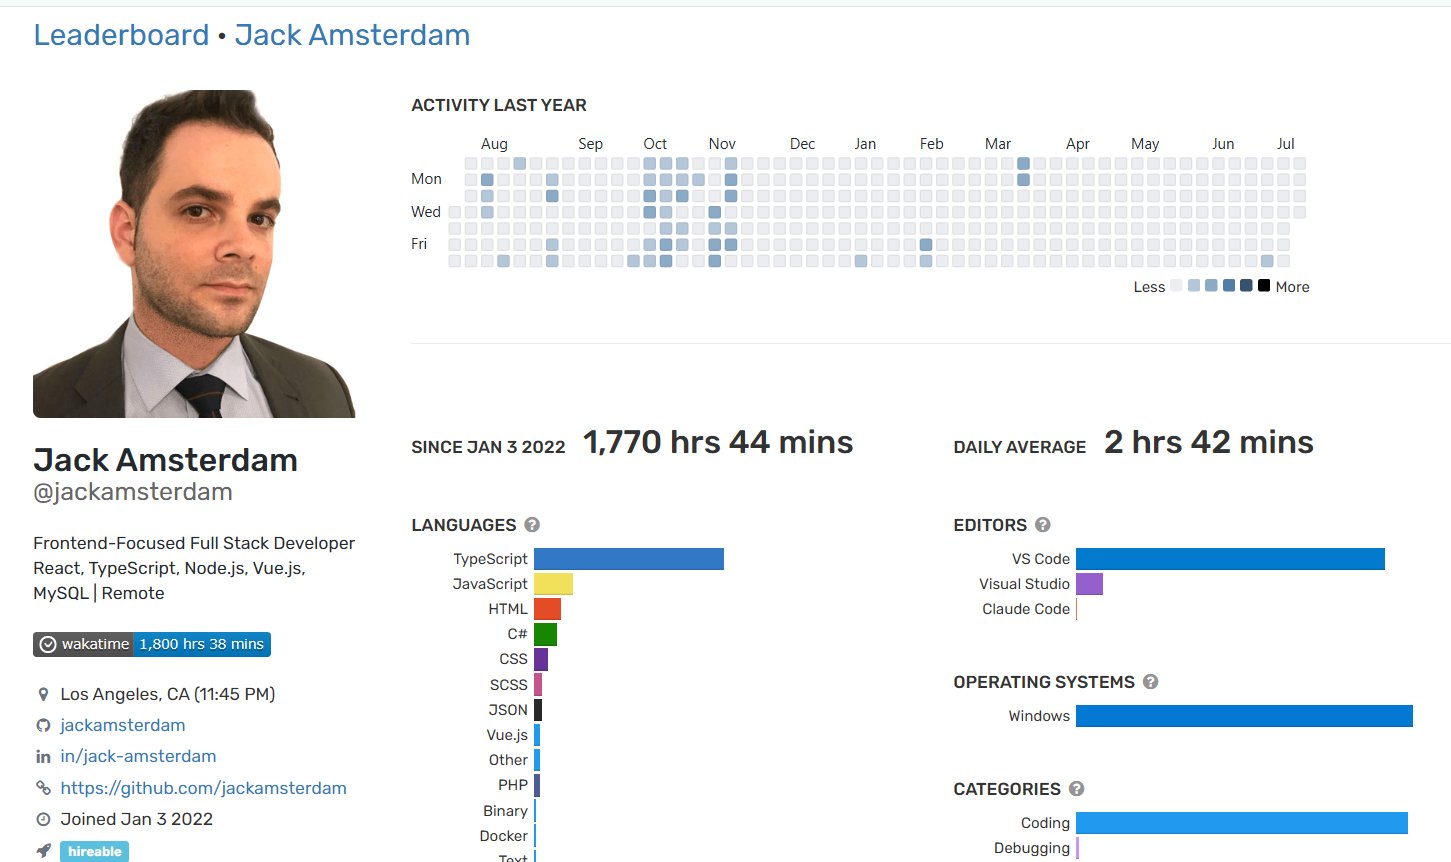
Task: Click the LinkedIn icon beside in/jack-amsterdam
Action: (43, 757)
